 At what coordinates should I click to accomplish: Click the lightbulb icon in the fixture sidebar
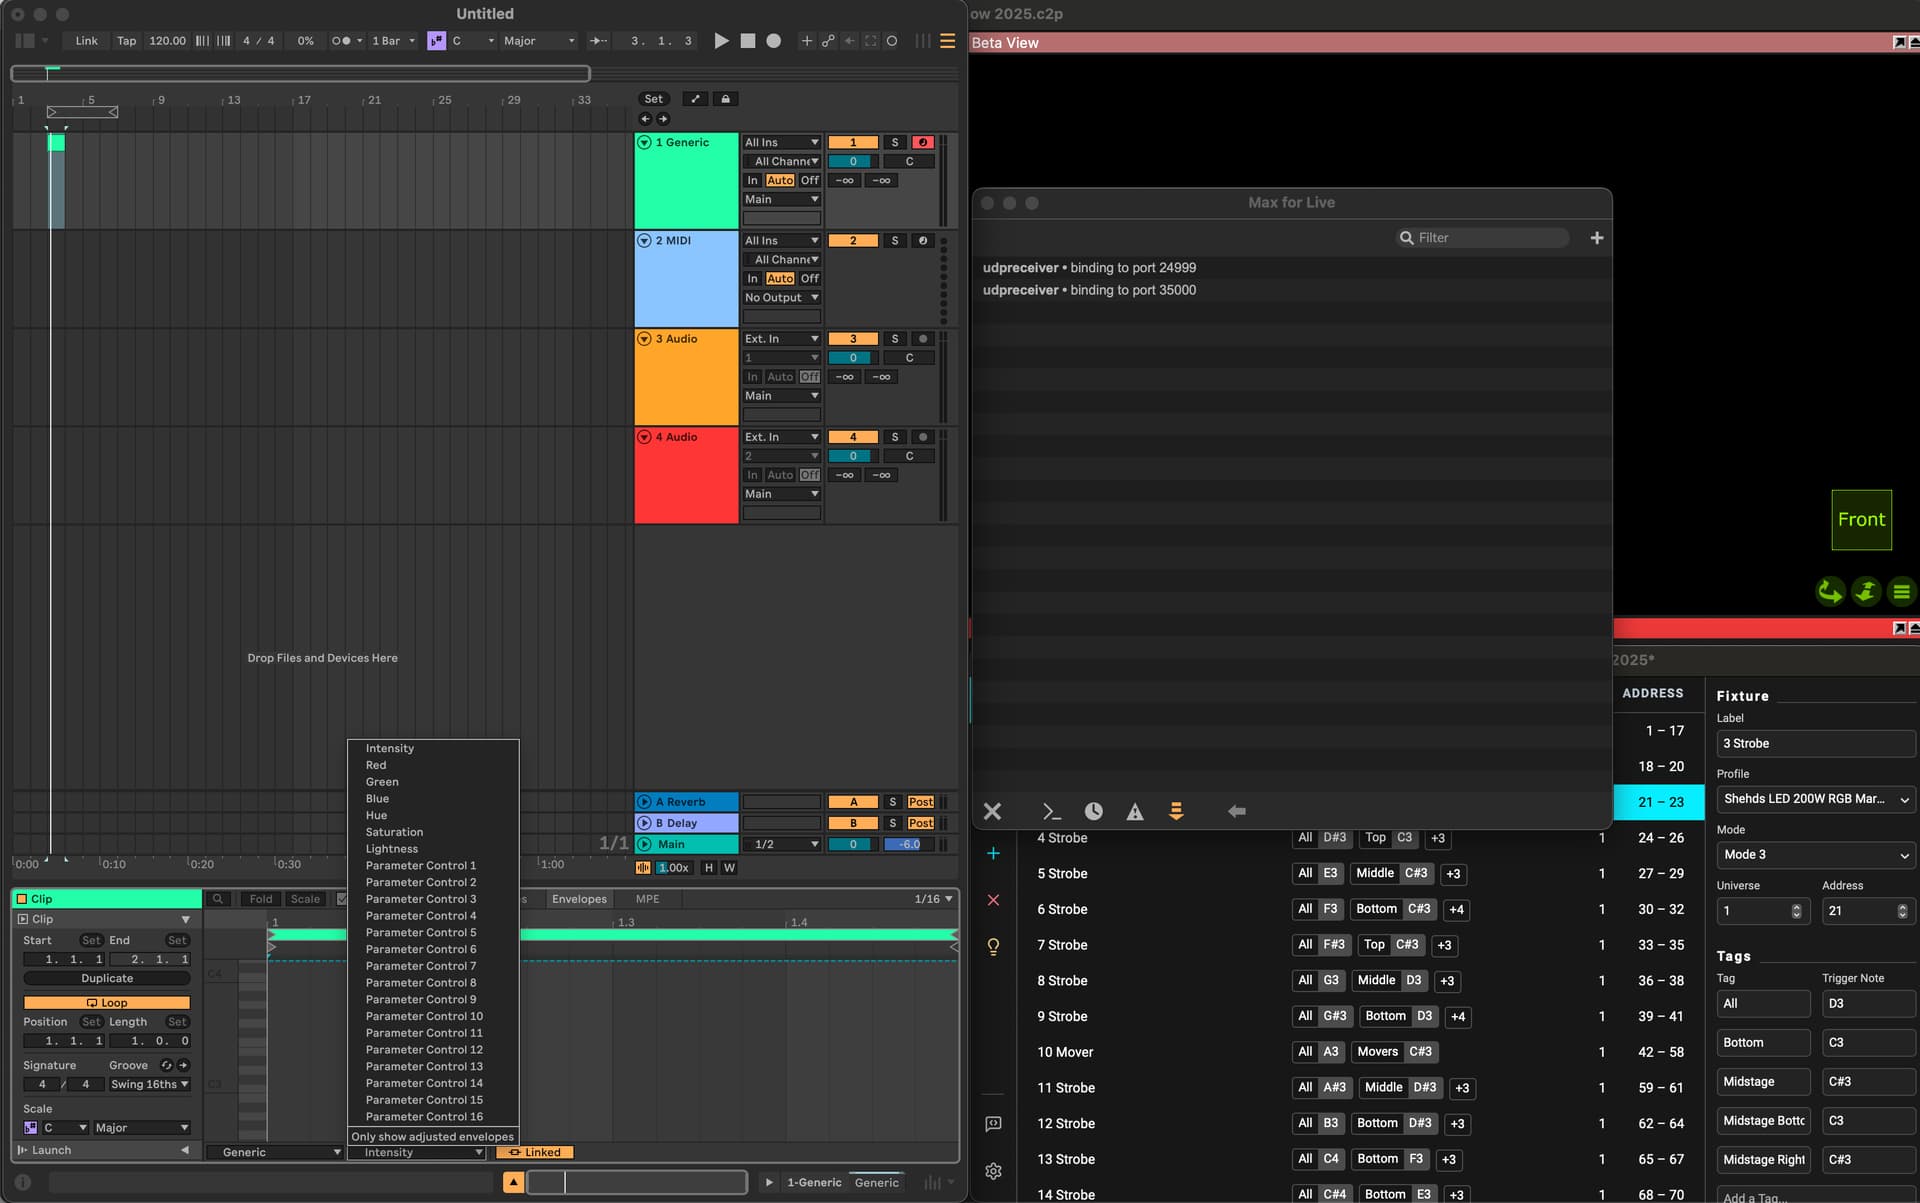pos(993,946)
